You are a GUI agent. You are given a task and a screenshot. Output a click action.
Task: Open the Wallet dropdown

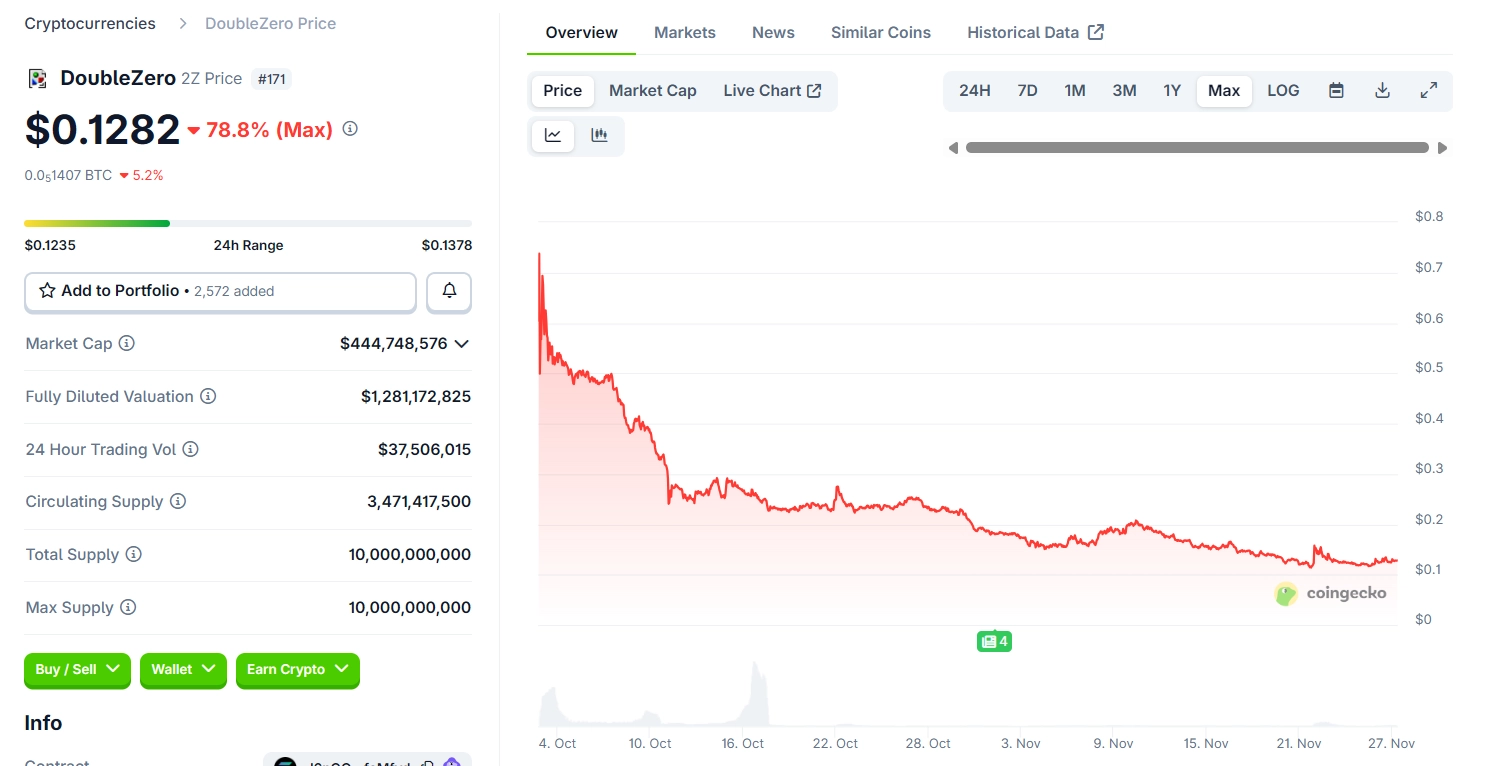coord(183,669)
